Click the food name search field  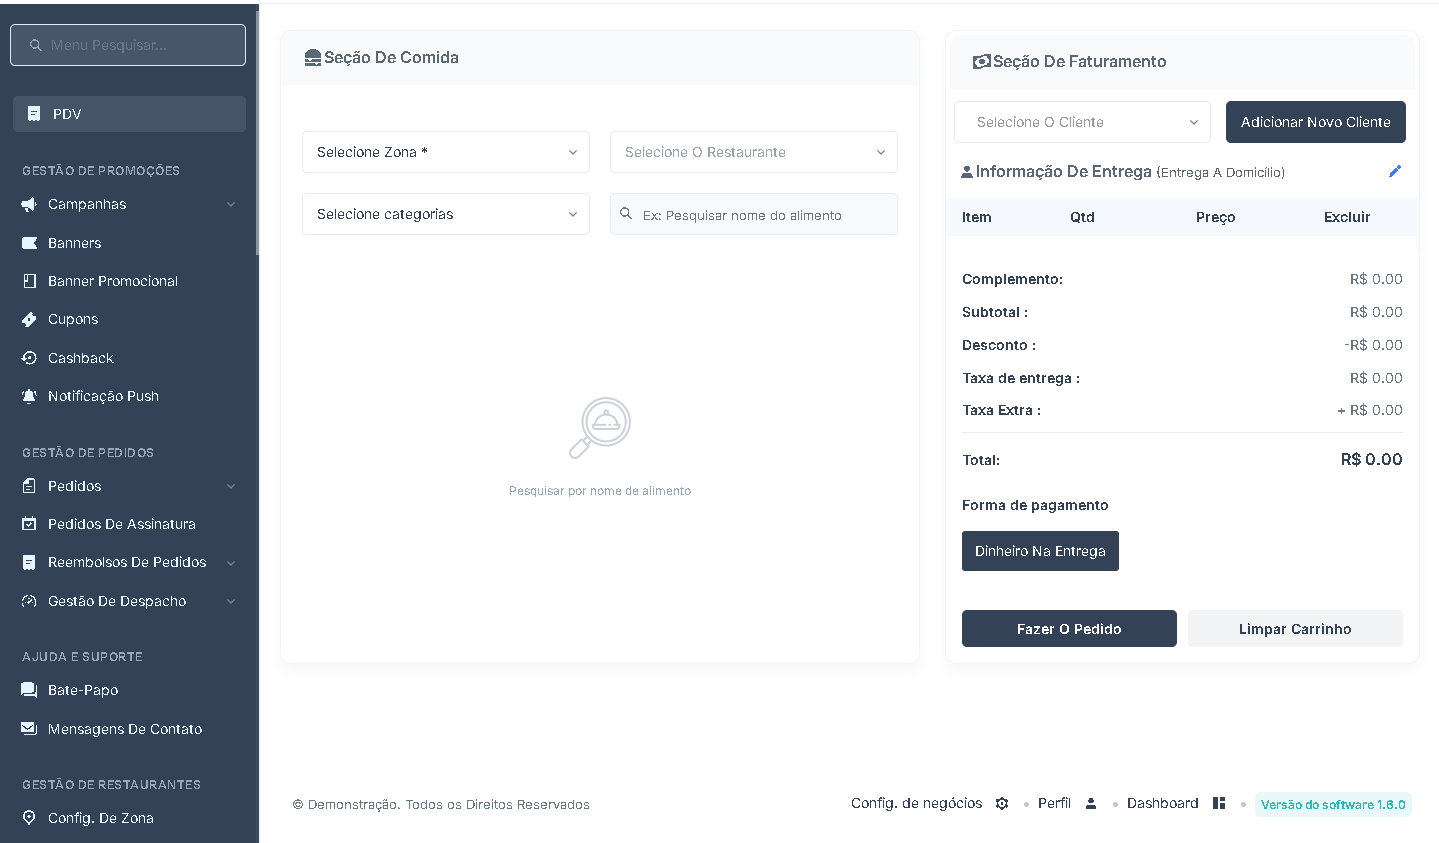pyautogui.click(x=765, y=215)
